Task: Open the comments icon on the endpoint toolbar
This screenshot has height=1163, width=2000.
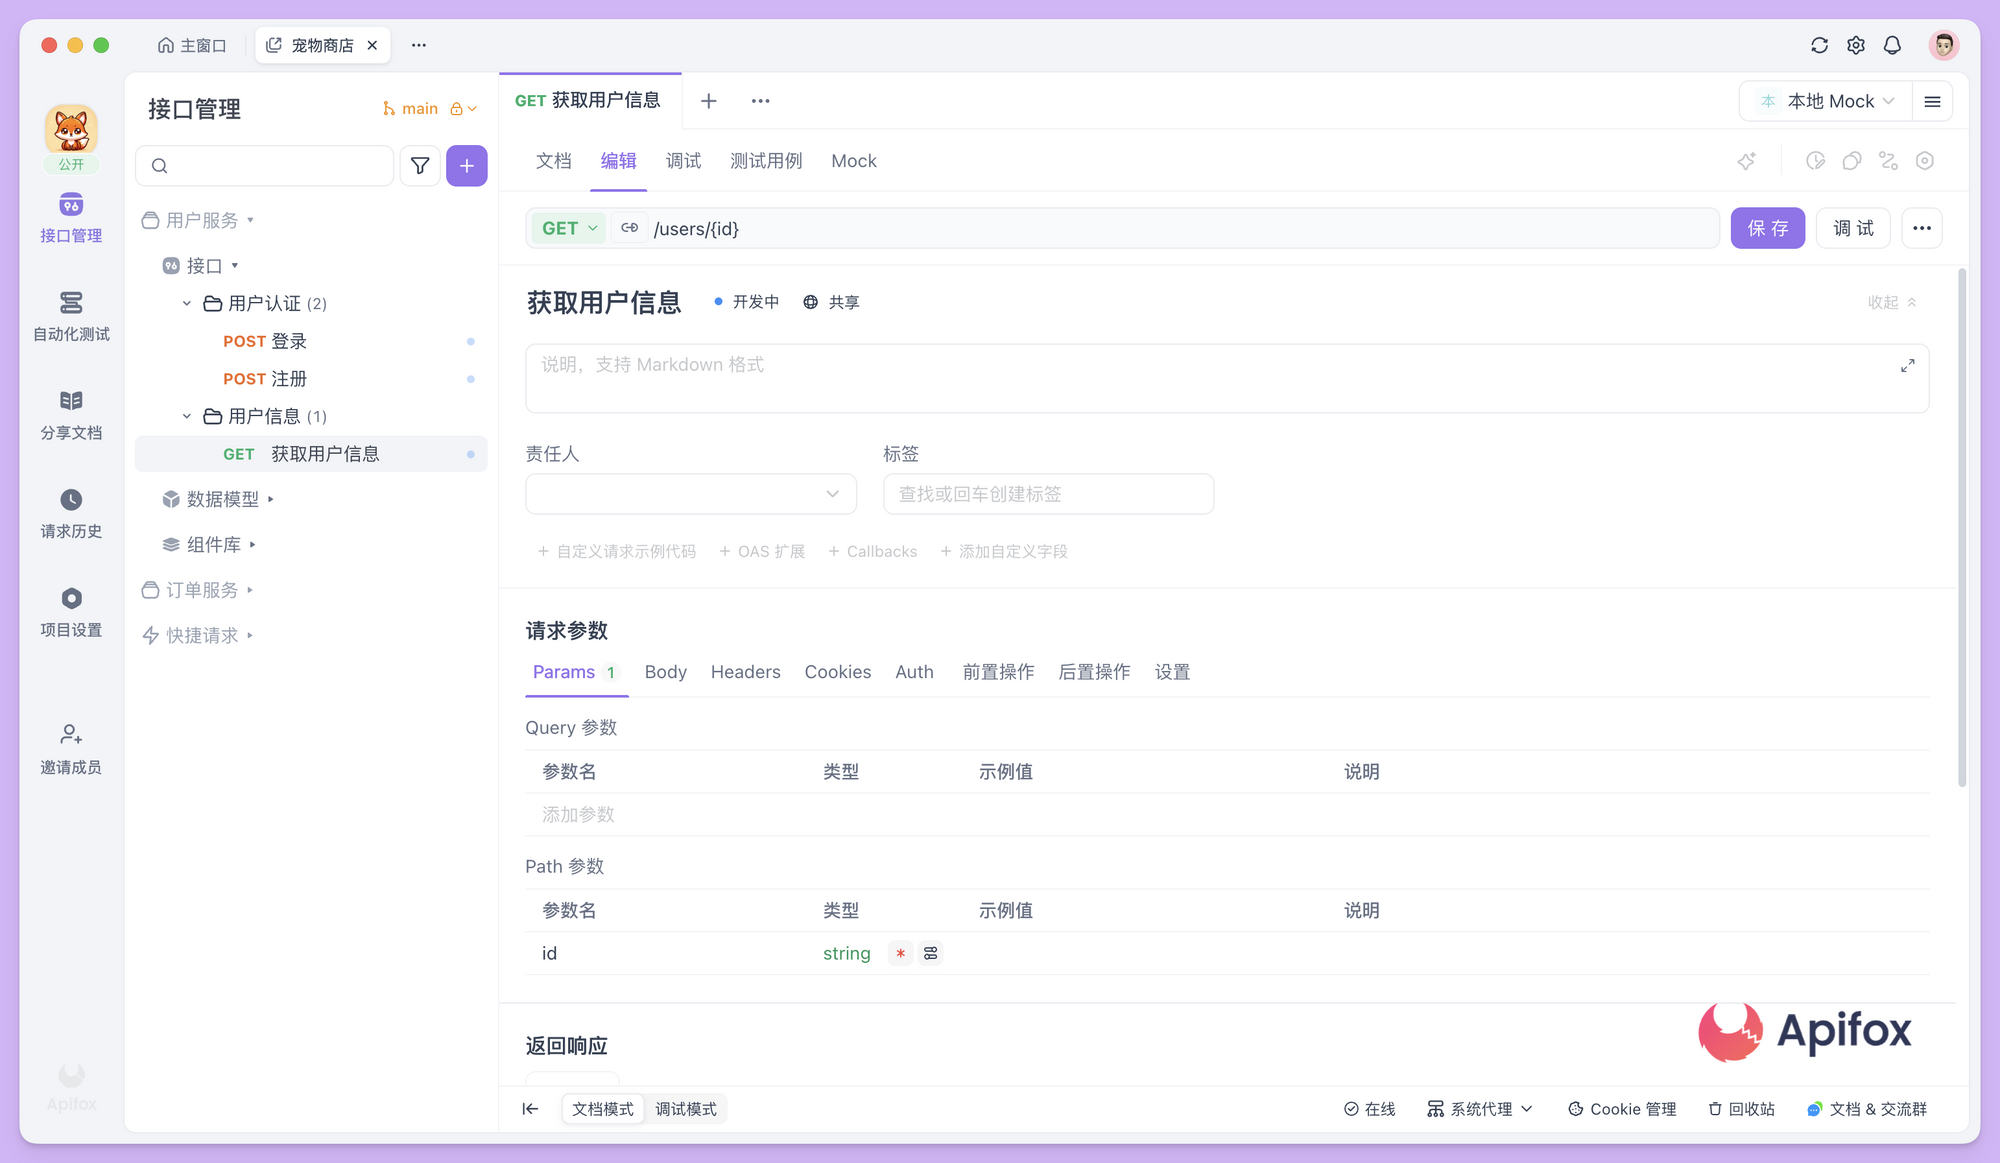Action: [x=1852, y=160]
